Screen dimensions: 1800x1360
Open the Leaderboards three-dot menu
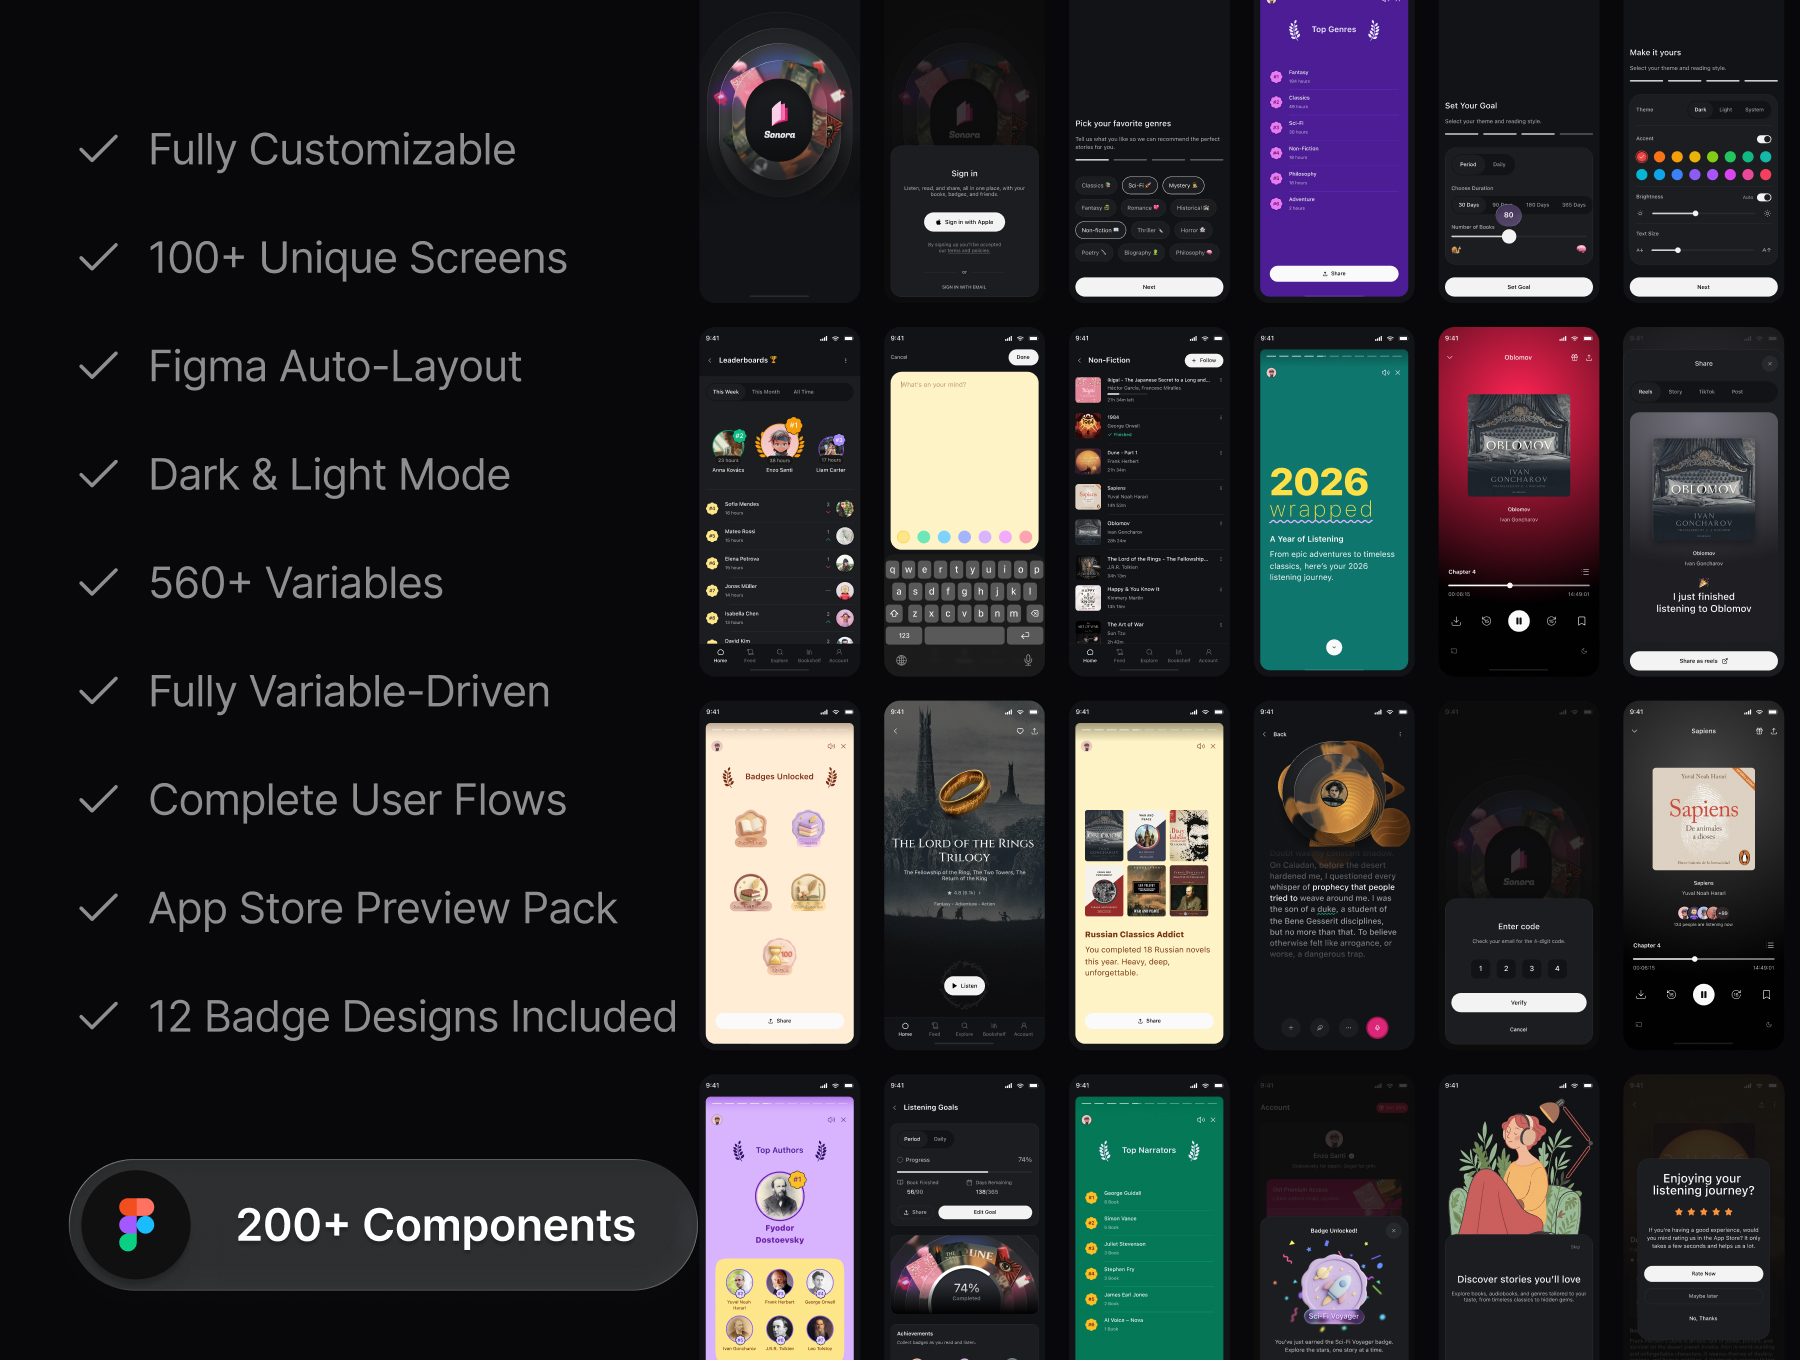click(x=845, y=361)
